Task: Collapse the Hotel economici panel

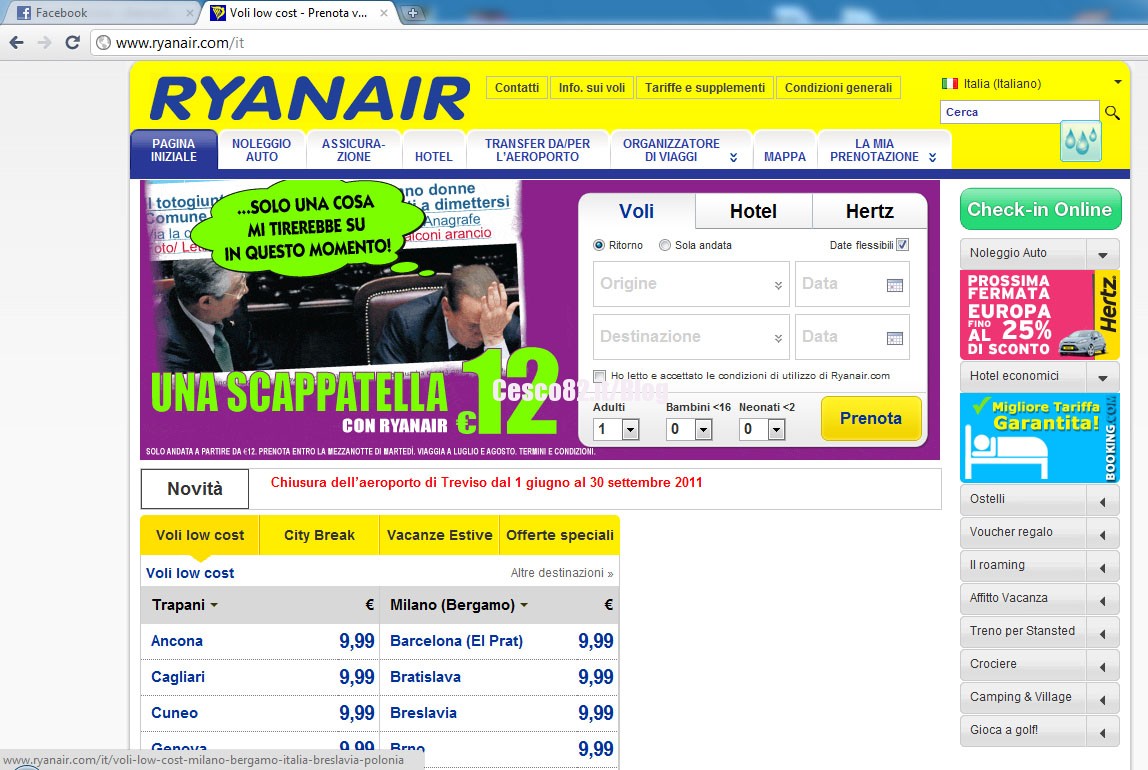Action: click(1103, 378)
